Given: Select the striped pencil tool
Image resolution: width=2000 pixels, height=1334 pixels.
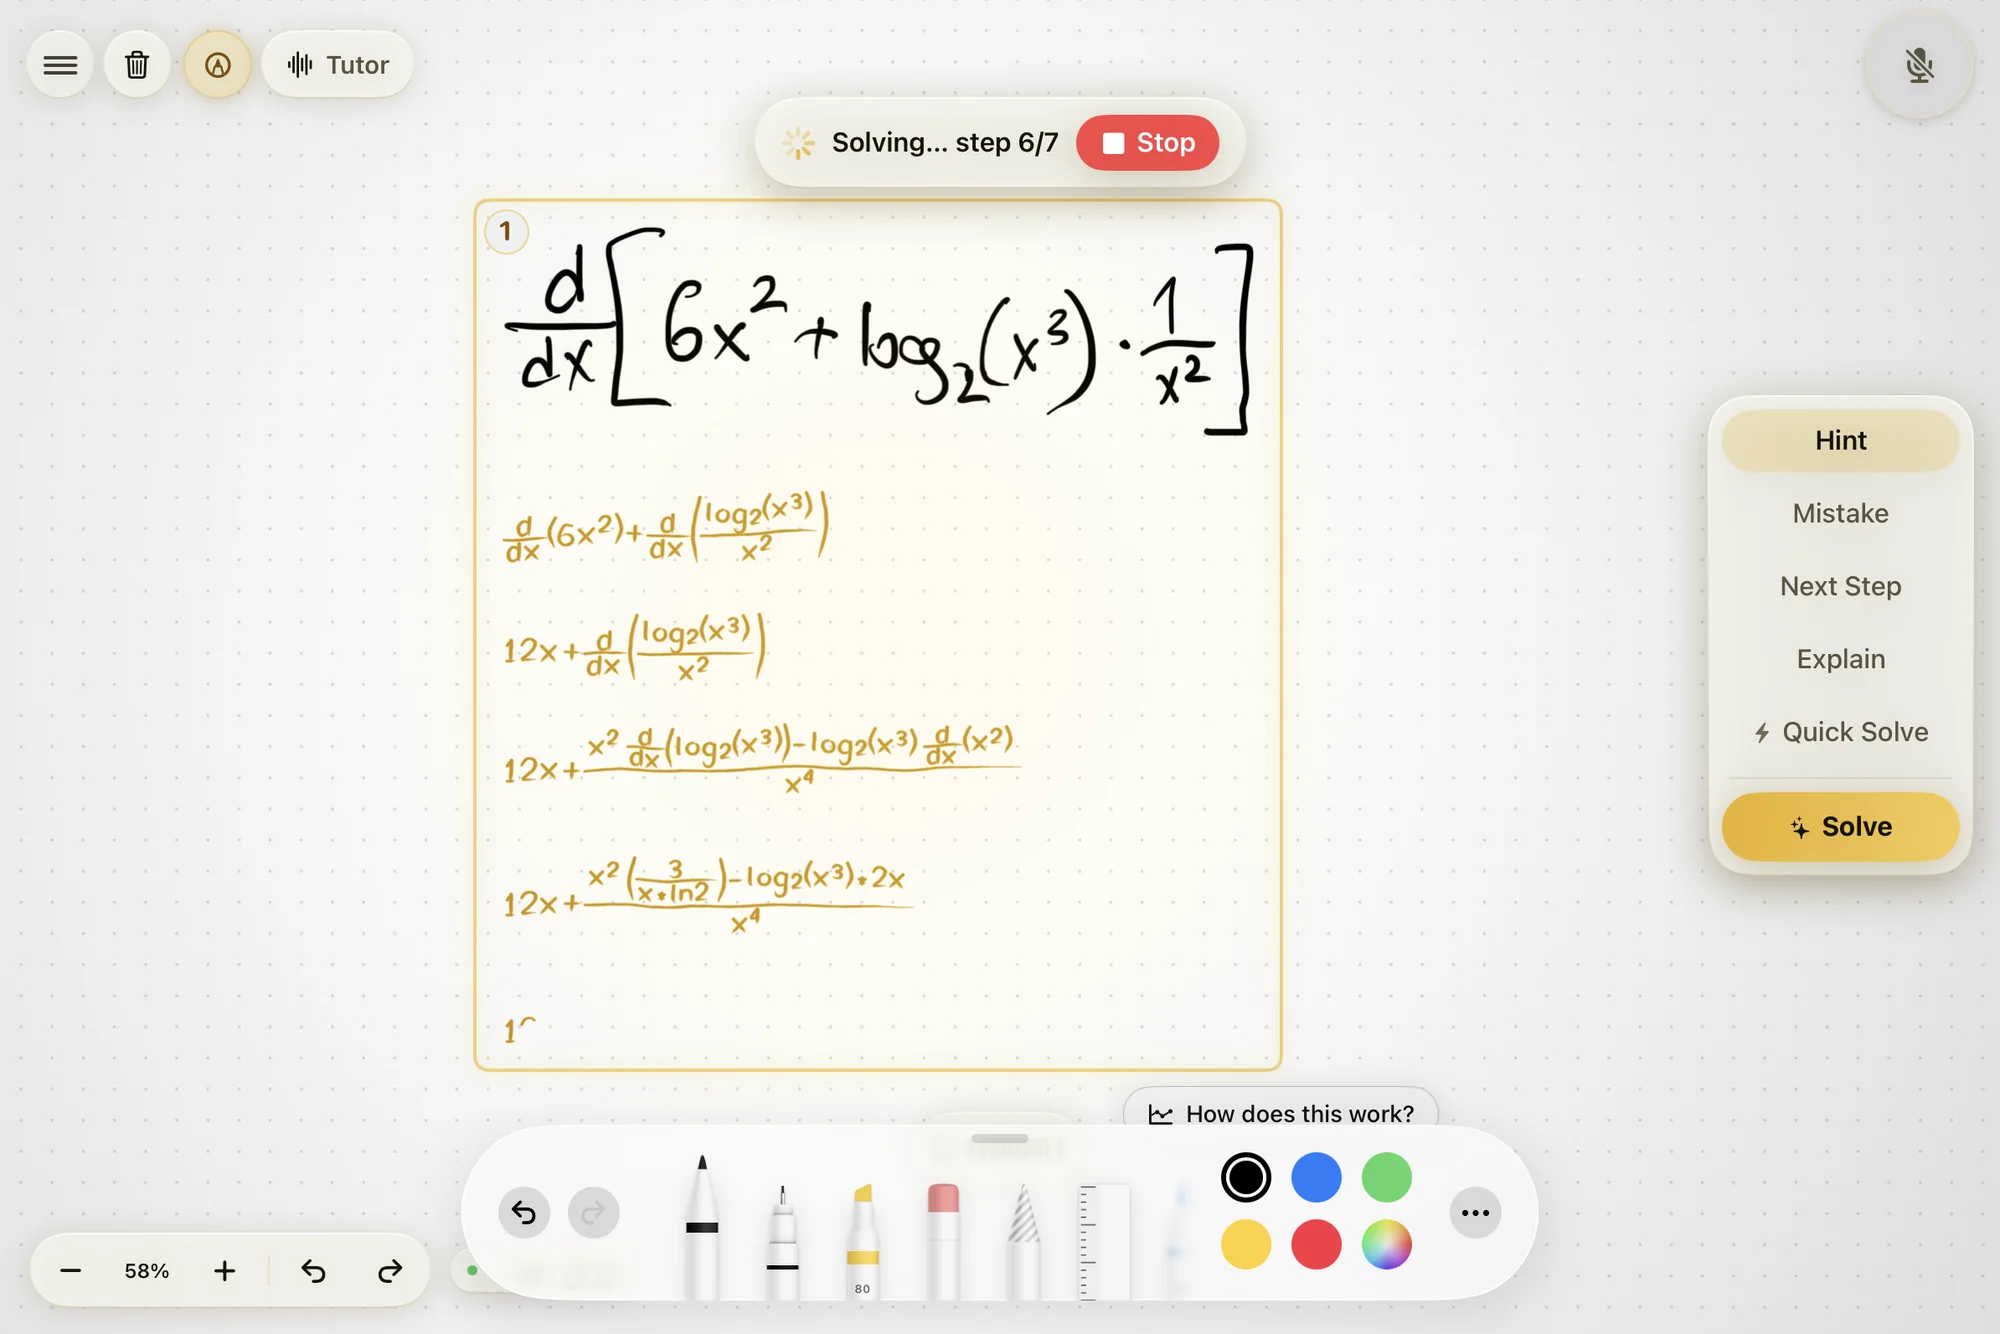Looking at the screenshot, I should coord(1023,1240).
